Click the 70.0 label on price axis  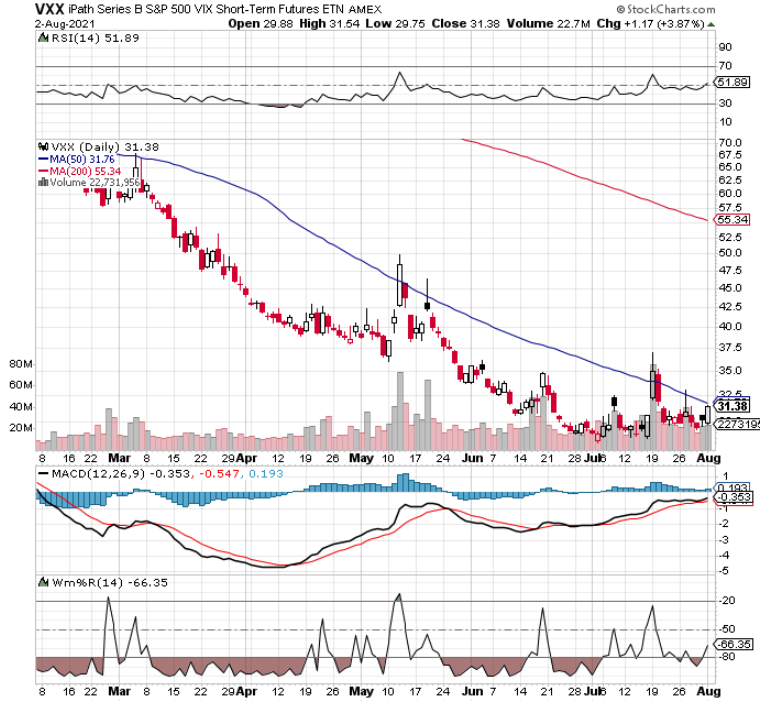[730, 143]
